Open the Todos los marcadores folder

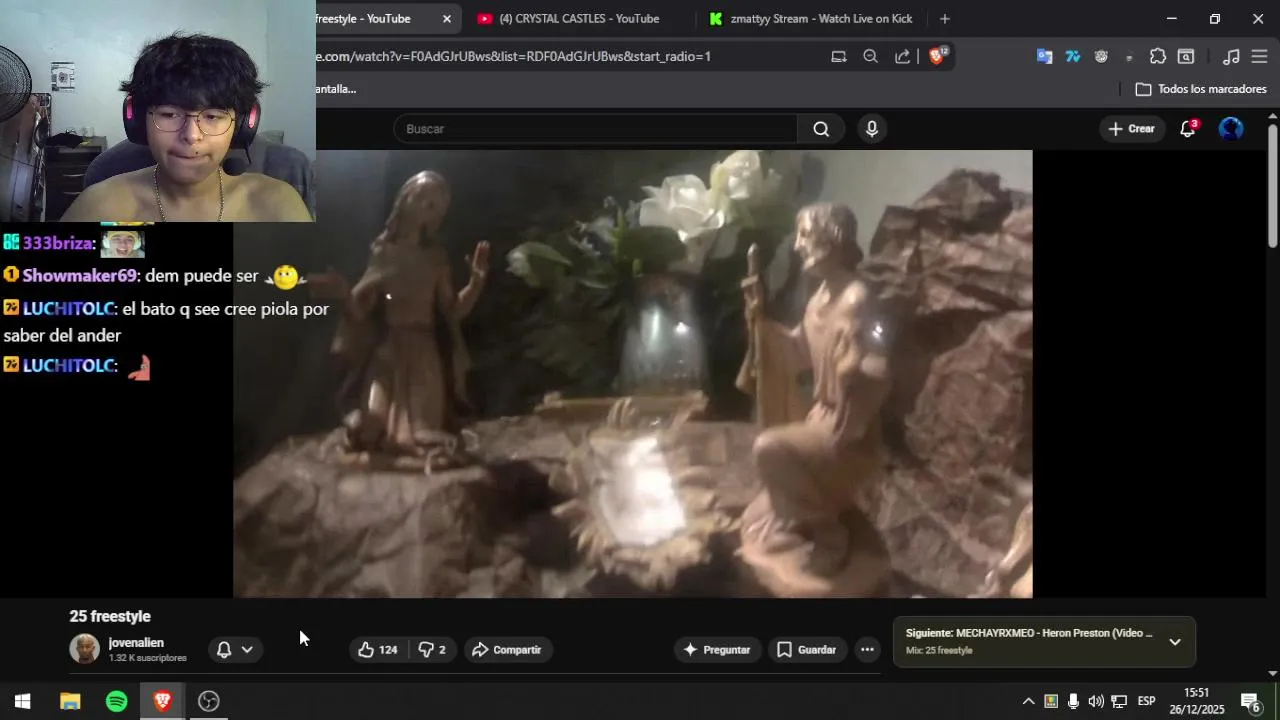coord(1201,89)
